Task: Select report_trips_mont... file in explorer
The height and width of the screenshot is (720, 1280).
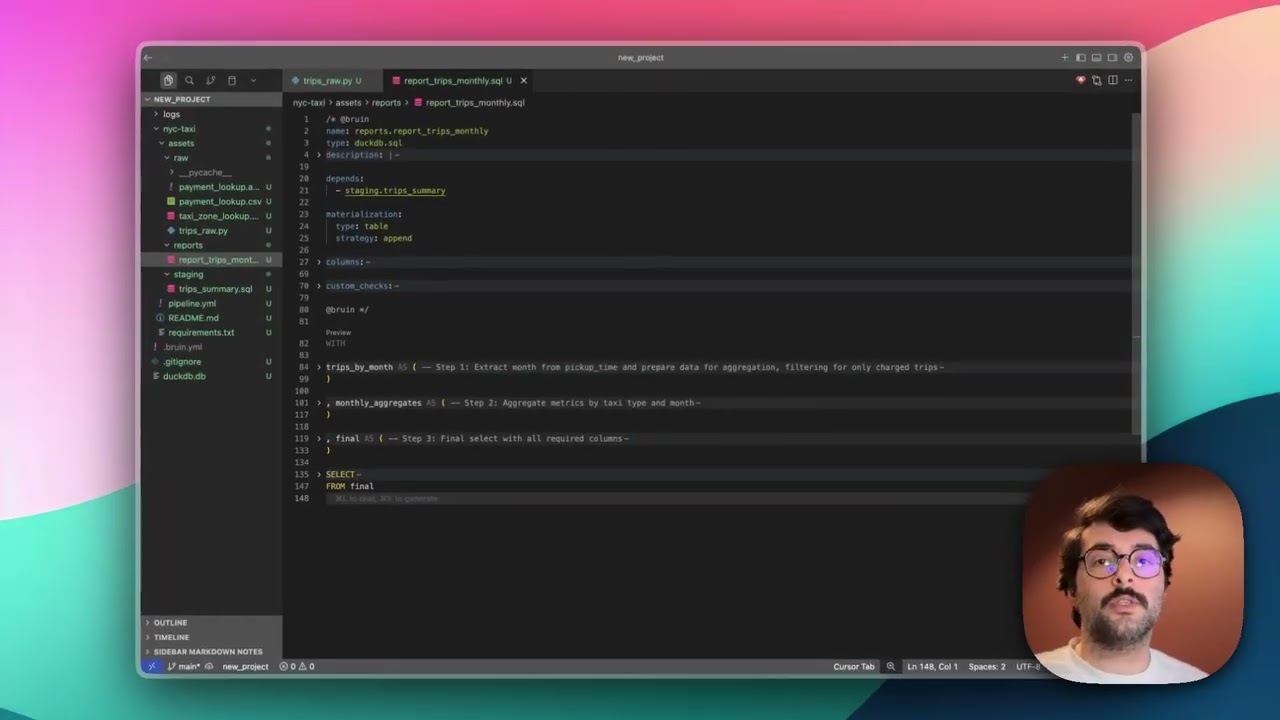Action: 211,260
